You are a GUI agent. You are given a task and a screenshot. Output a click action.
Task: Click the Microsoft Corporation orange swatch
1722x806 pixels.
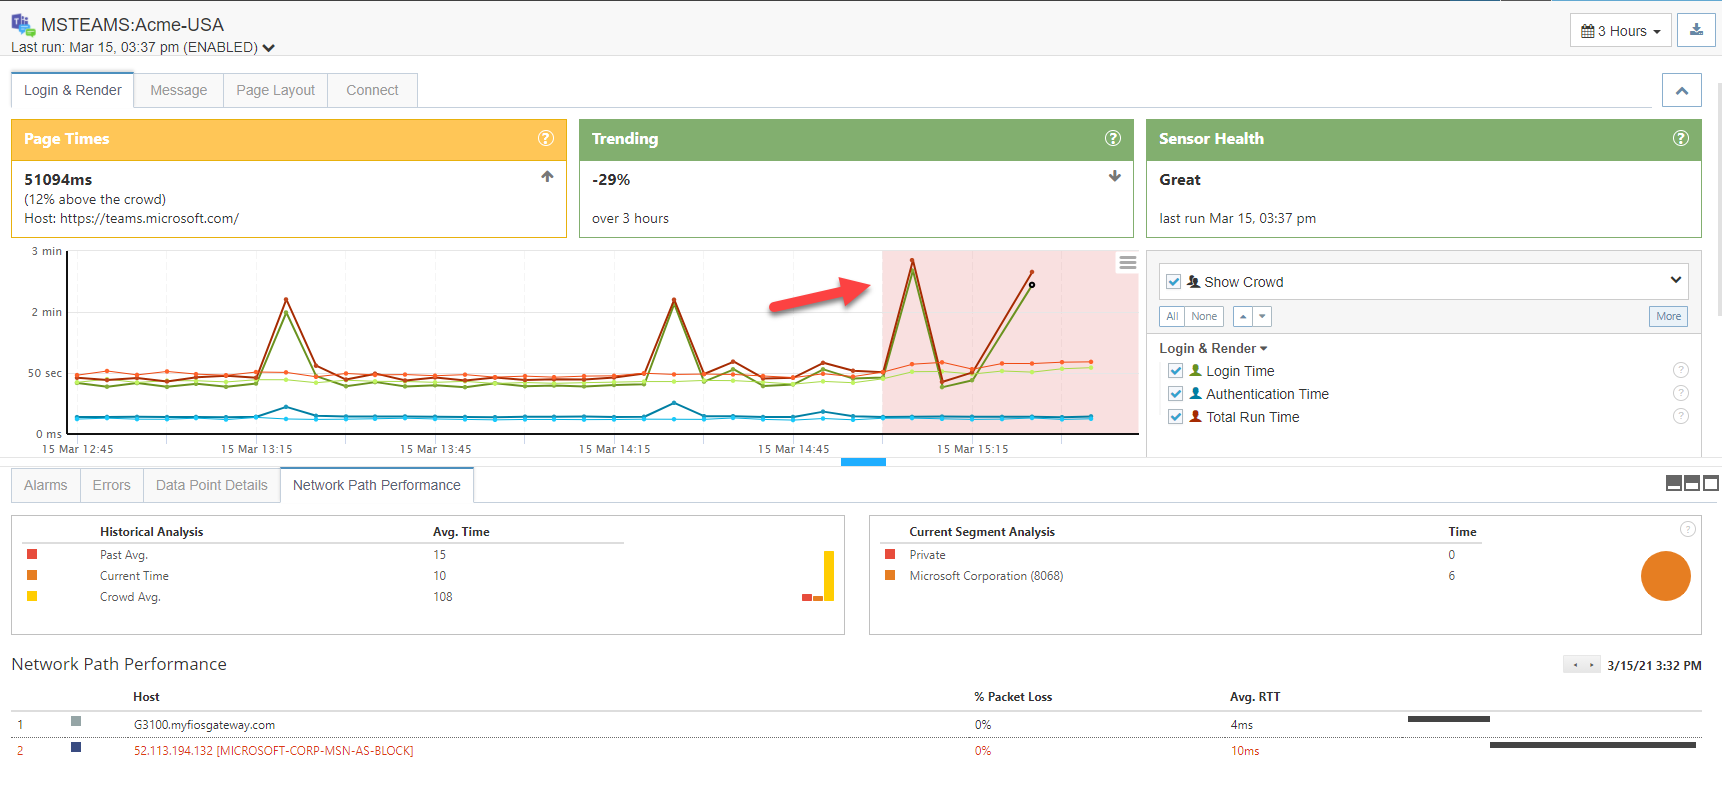click(x=890, y=575)
